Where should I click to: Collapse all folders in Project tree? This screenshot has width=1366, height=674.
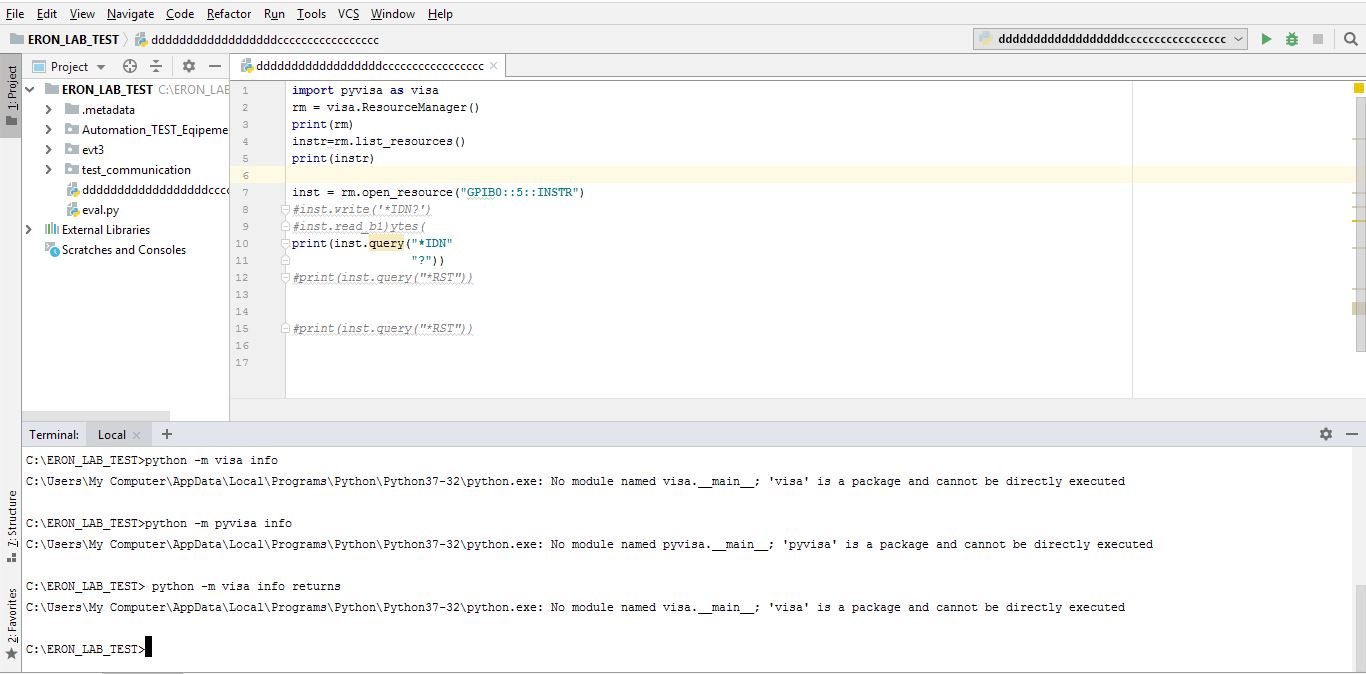pos(156,66)
